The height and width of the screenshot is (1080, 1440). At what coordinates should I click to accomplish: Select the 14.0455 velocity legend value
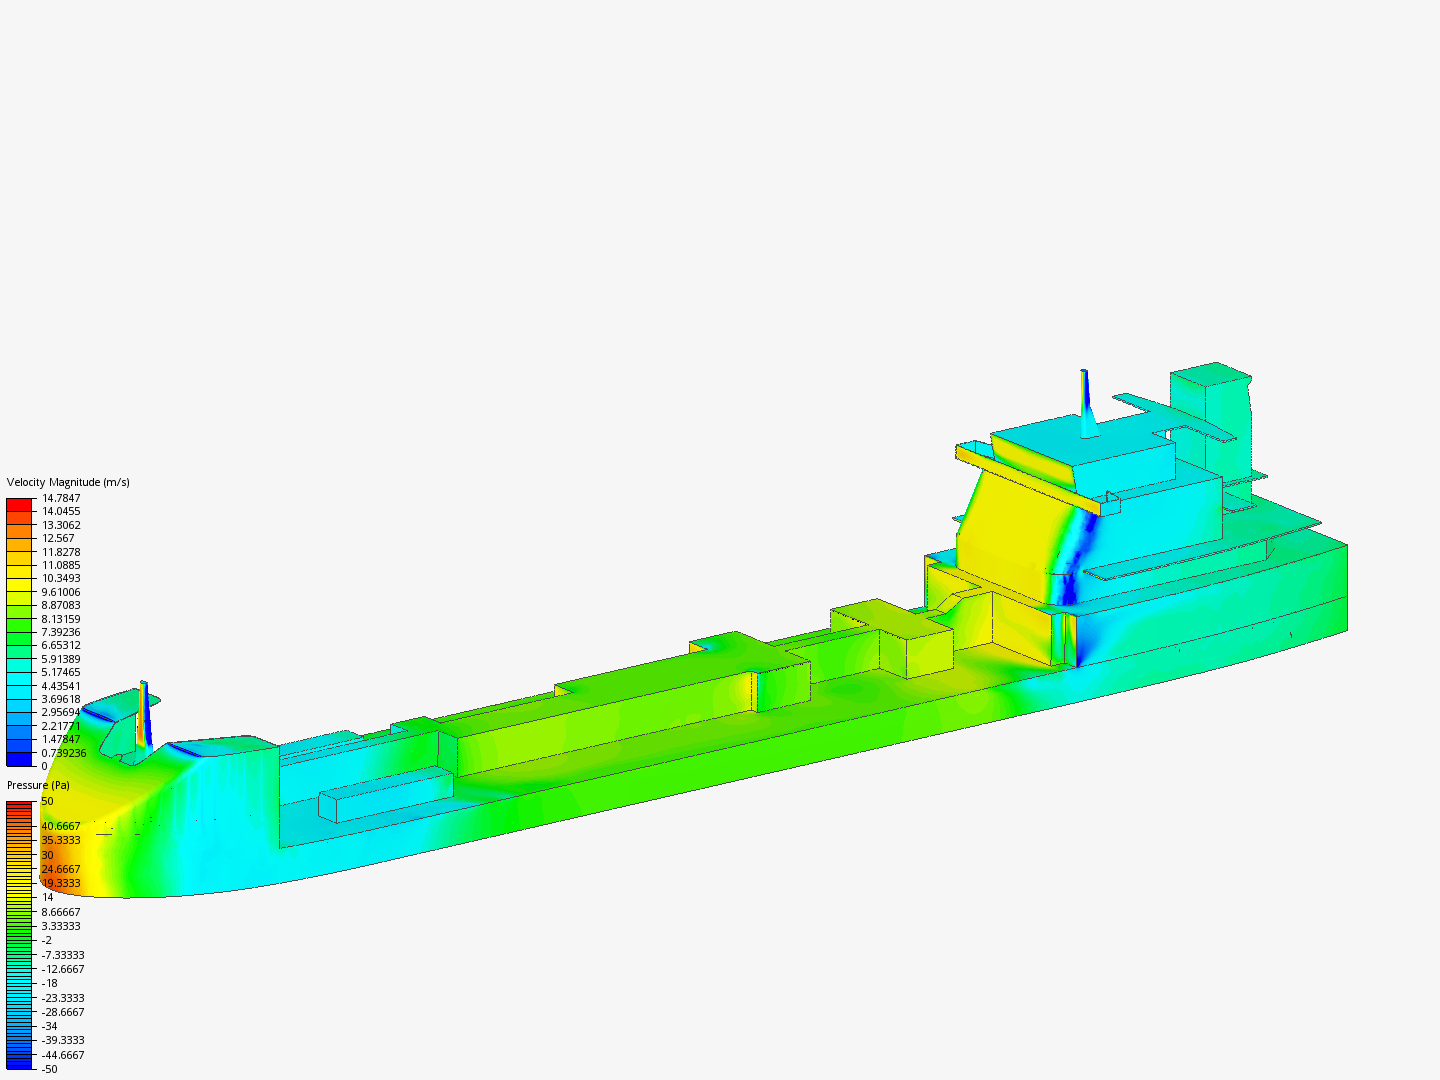point(61,511)
